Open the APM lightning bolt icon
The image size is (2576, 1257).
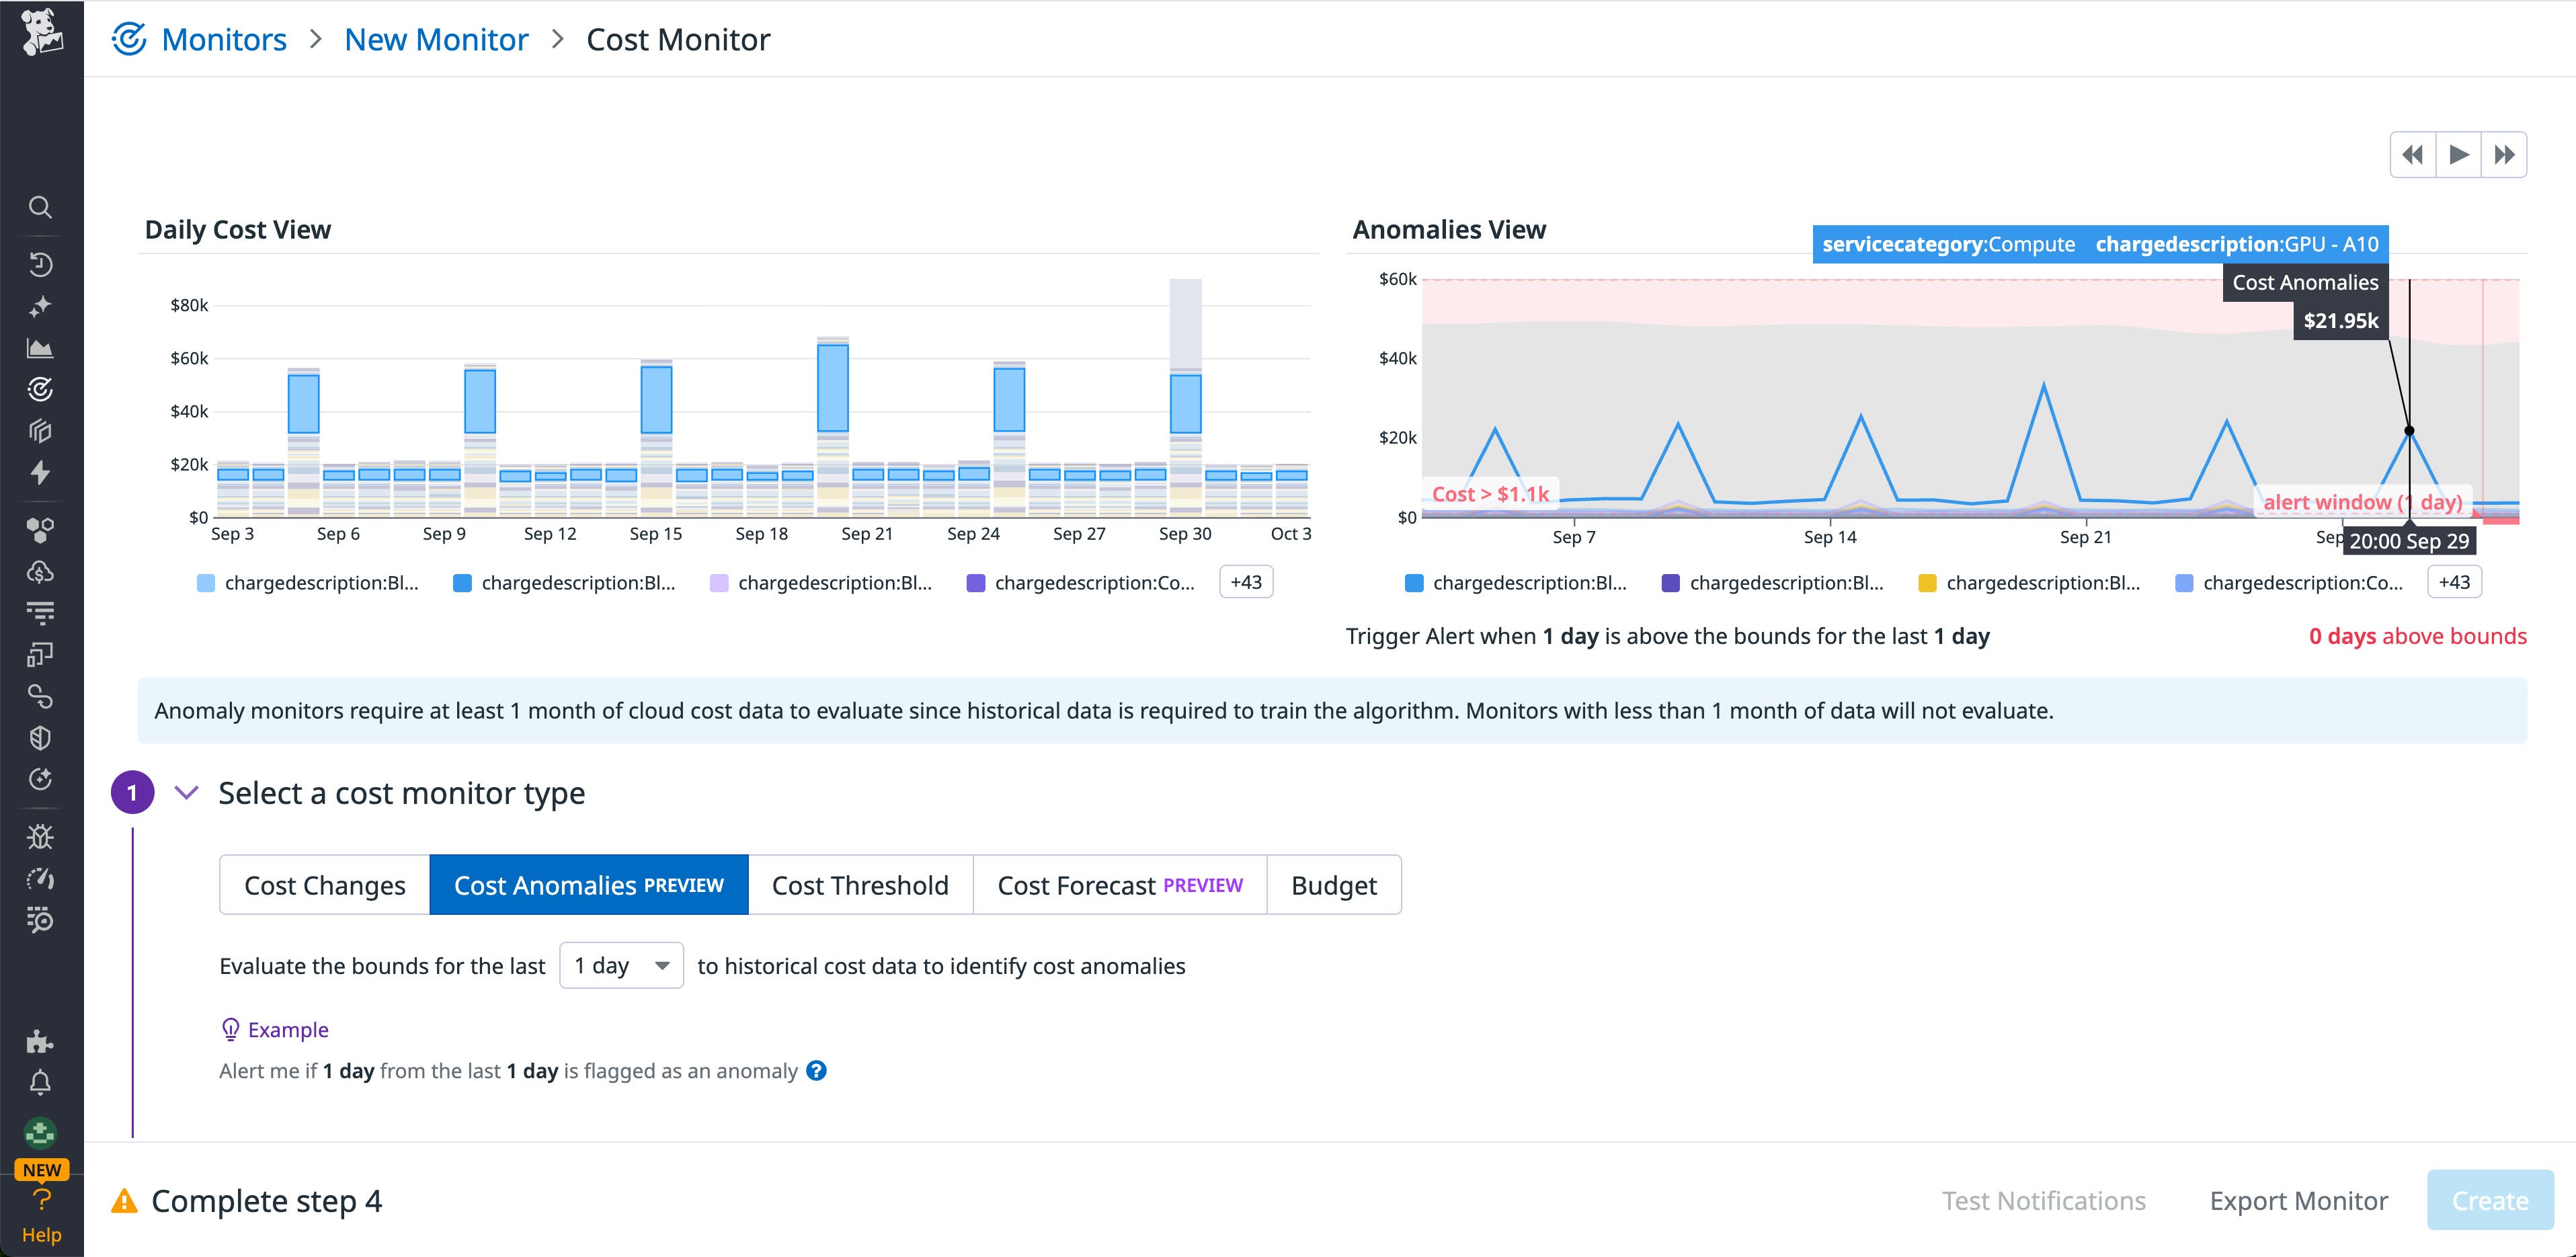point(40,472)
